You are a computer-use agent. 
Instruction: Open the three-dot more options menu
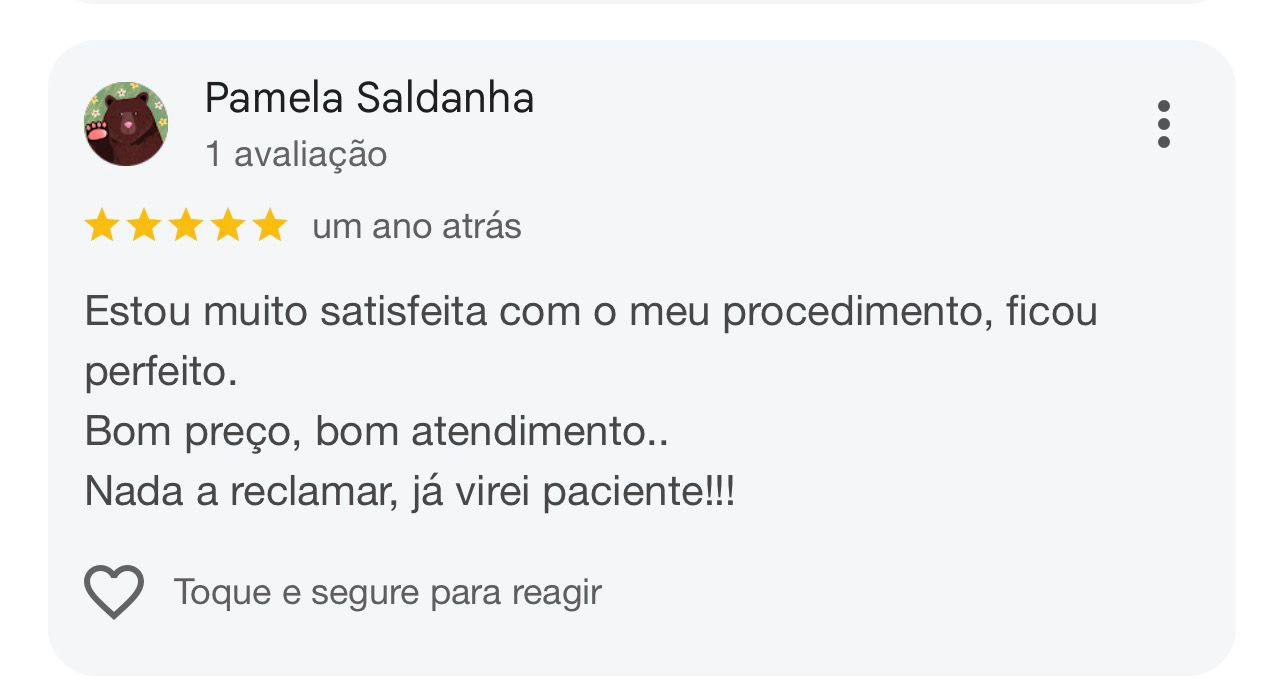point(1163,124)
